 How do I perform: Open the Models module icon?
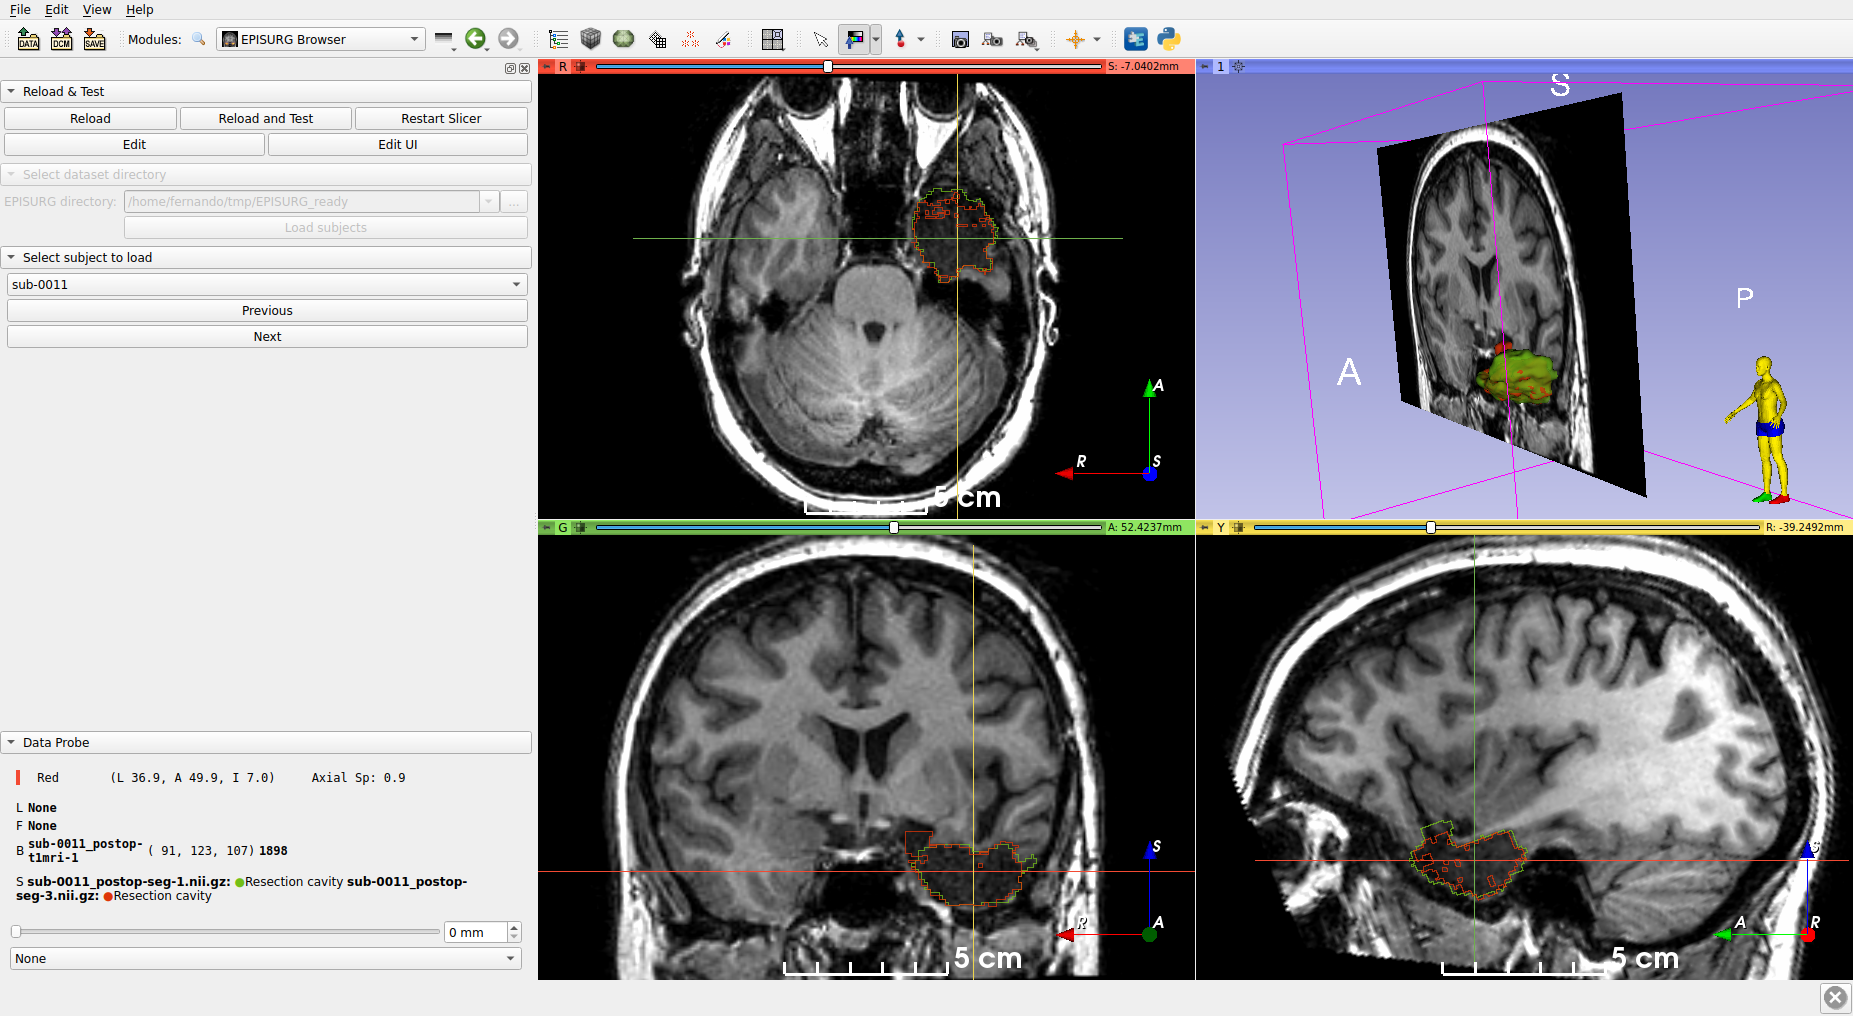click(x=624, y=39)
